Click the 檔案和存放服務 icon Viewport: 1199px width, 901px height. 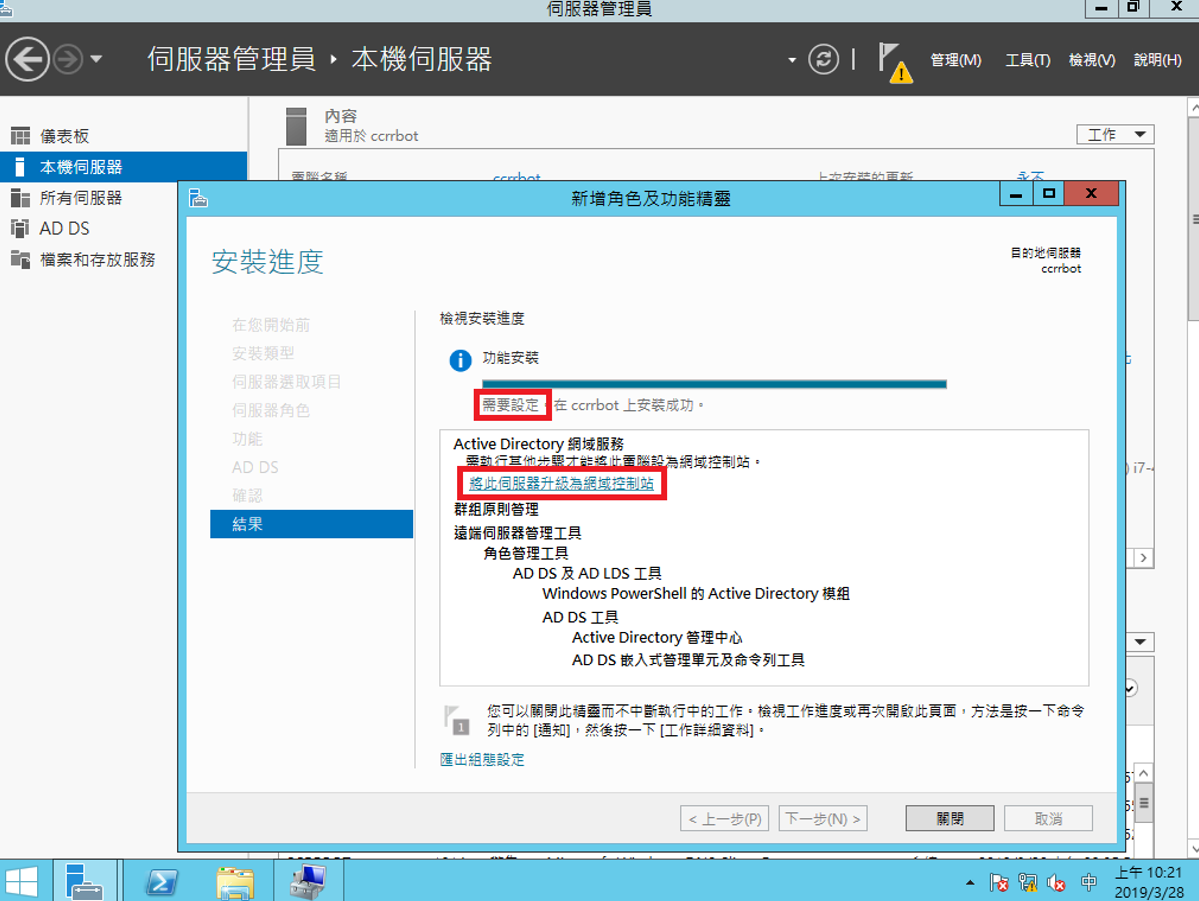(21, 259)
